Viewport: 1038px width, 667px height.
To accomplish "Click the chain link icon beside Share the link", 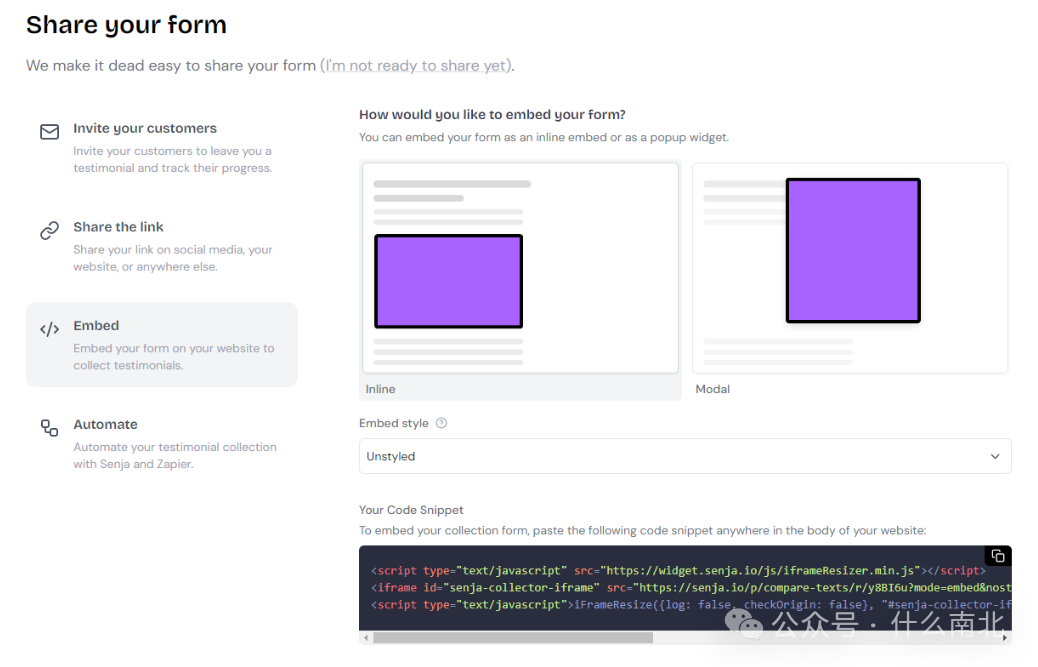I will [50, 230].
